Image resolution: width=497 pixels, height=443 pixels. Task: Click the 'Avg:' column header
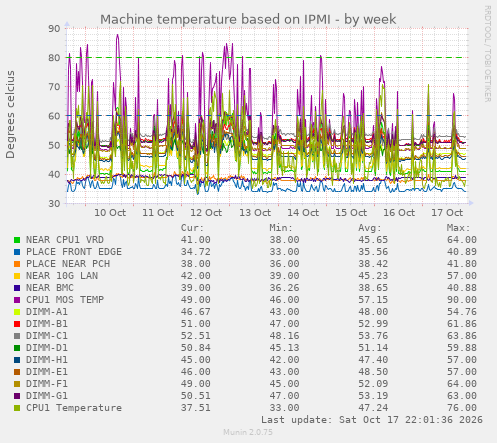370,228
